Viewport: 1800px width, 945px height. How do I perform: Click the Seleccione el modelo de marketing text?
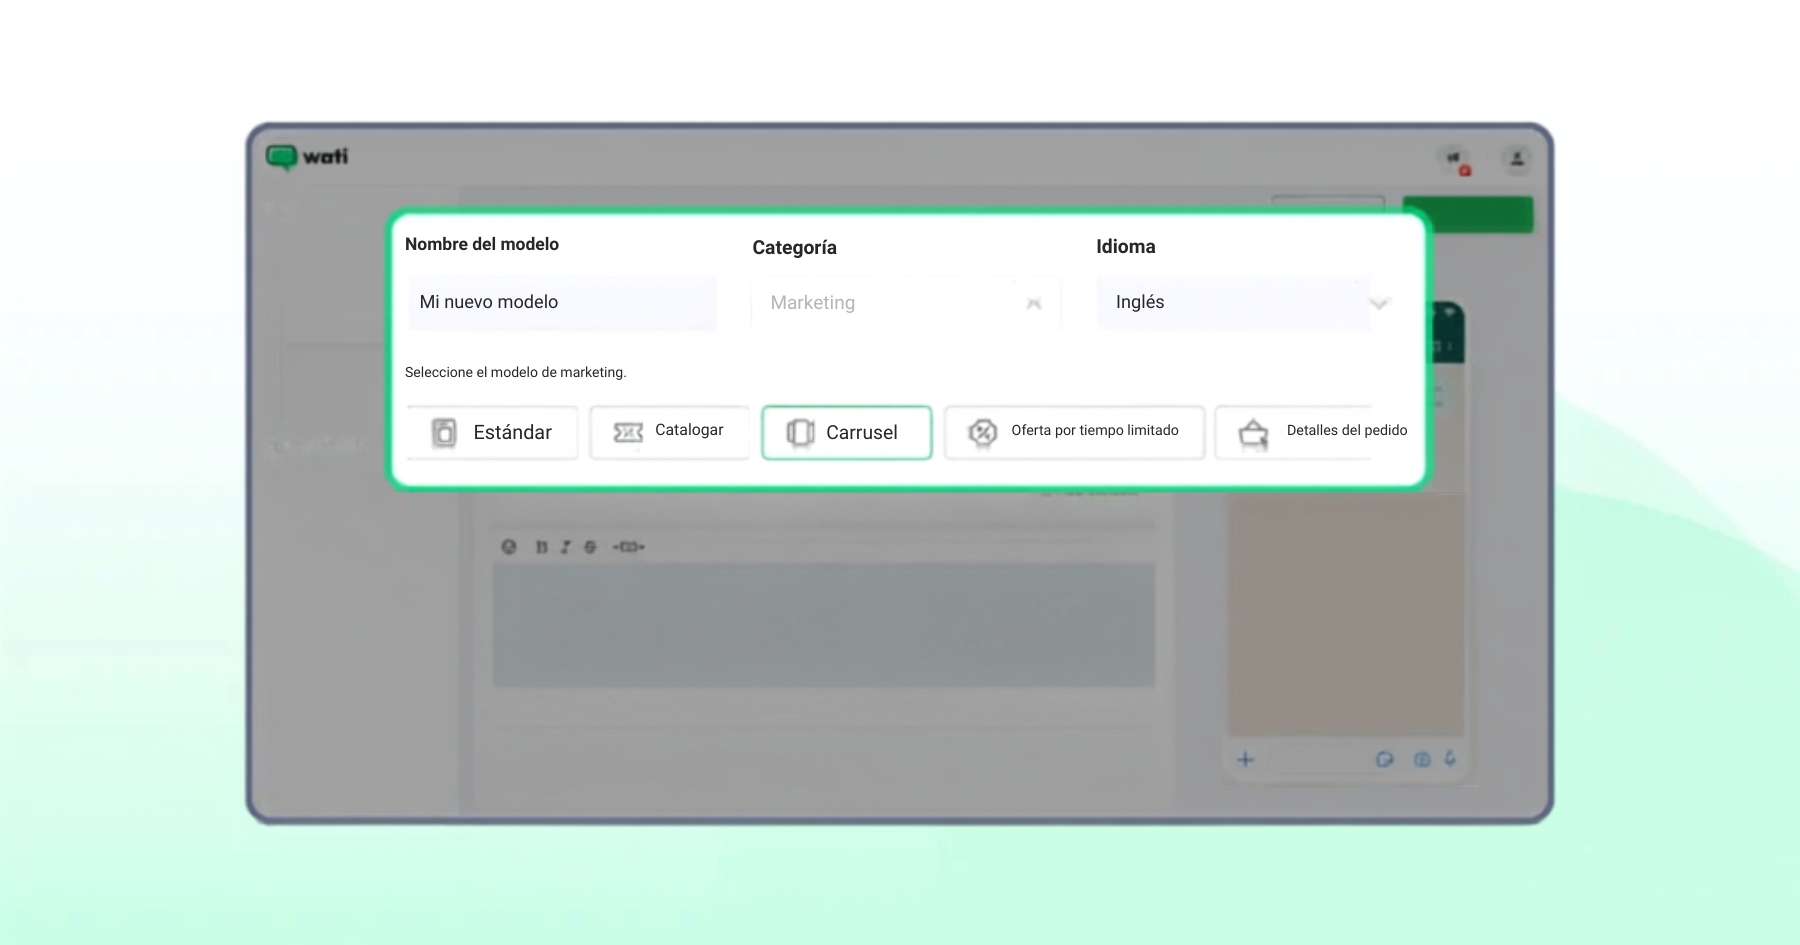click(x=516, y=372)
